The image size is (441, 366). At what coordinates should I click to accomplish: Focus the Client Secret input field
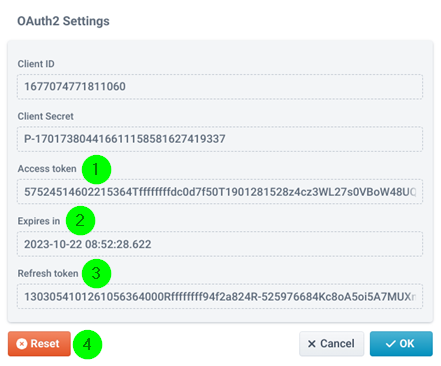click(x=220, y=139)
